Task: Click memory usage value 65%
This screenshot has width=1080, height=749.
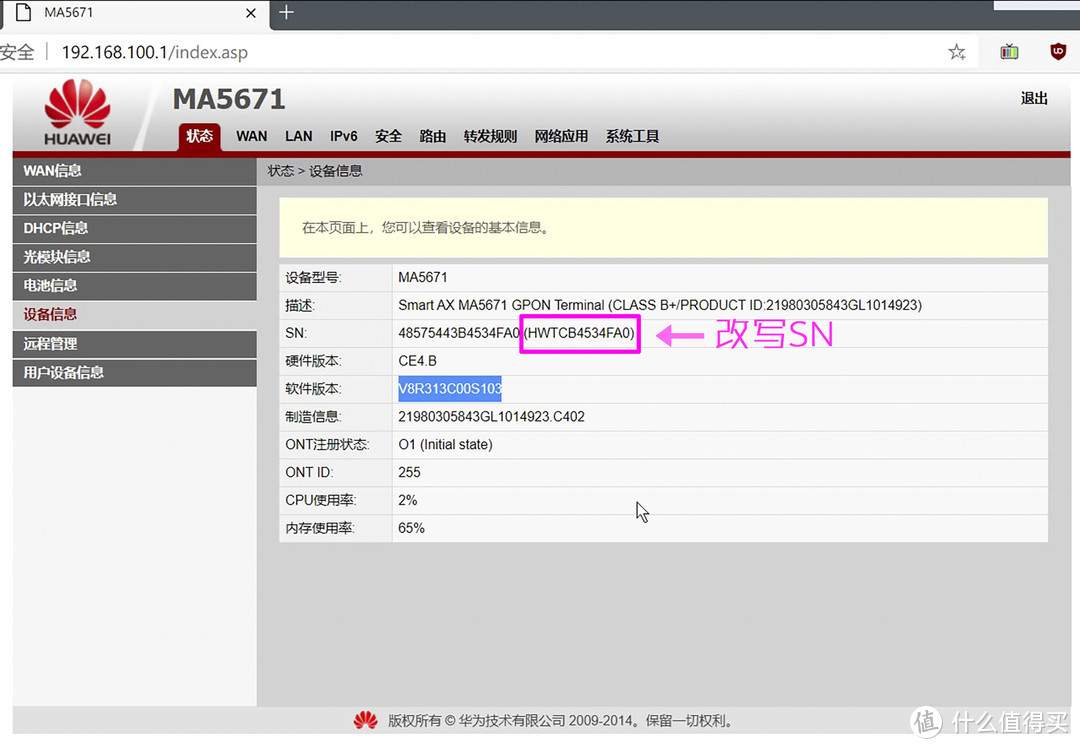Action: [411, 529]
